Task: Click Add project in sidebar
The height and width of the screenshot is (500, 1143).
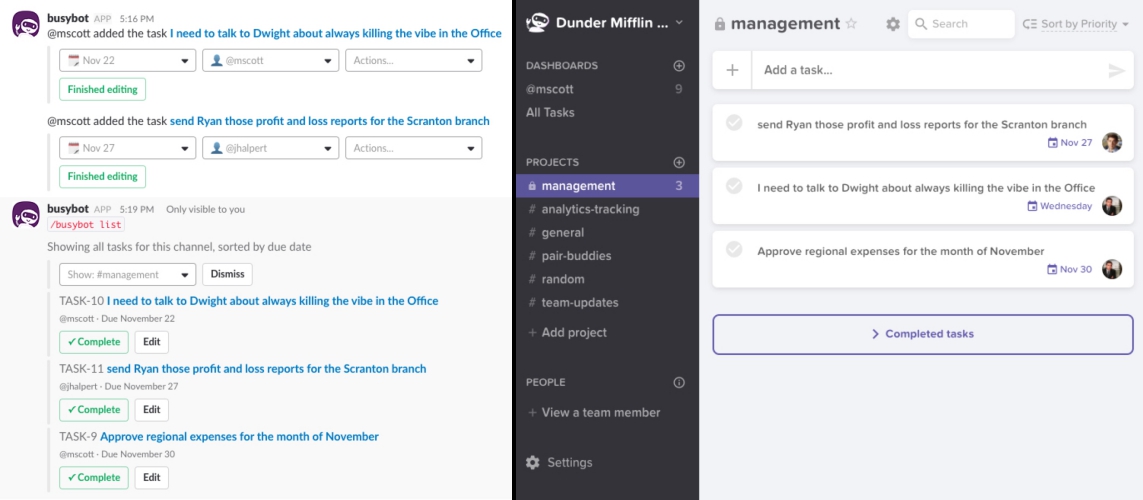Action: (x=567, y=332)
